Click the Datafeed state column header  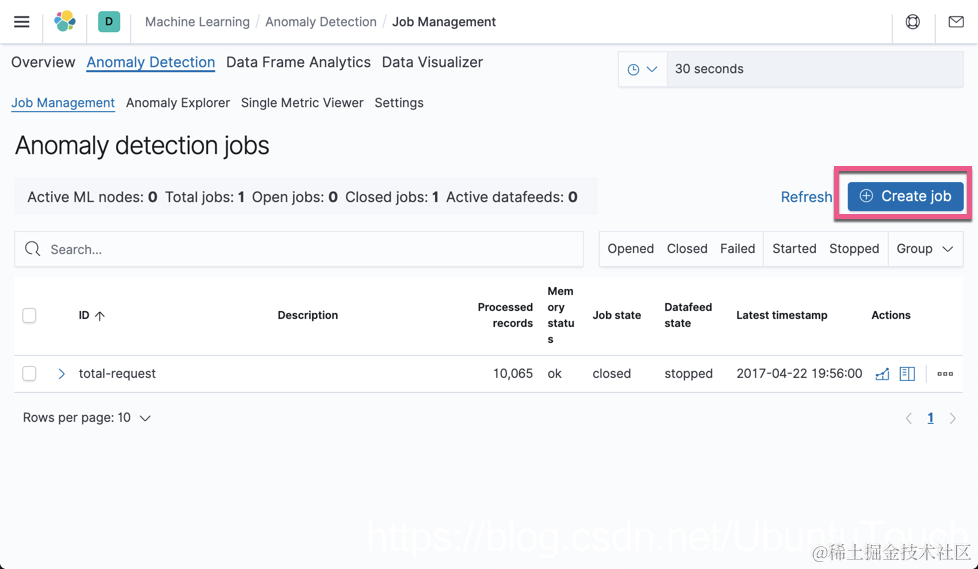click(688, 315)
